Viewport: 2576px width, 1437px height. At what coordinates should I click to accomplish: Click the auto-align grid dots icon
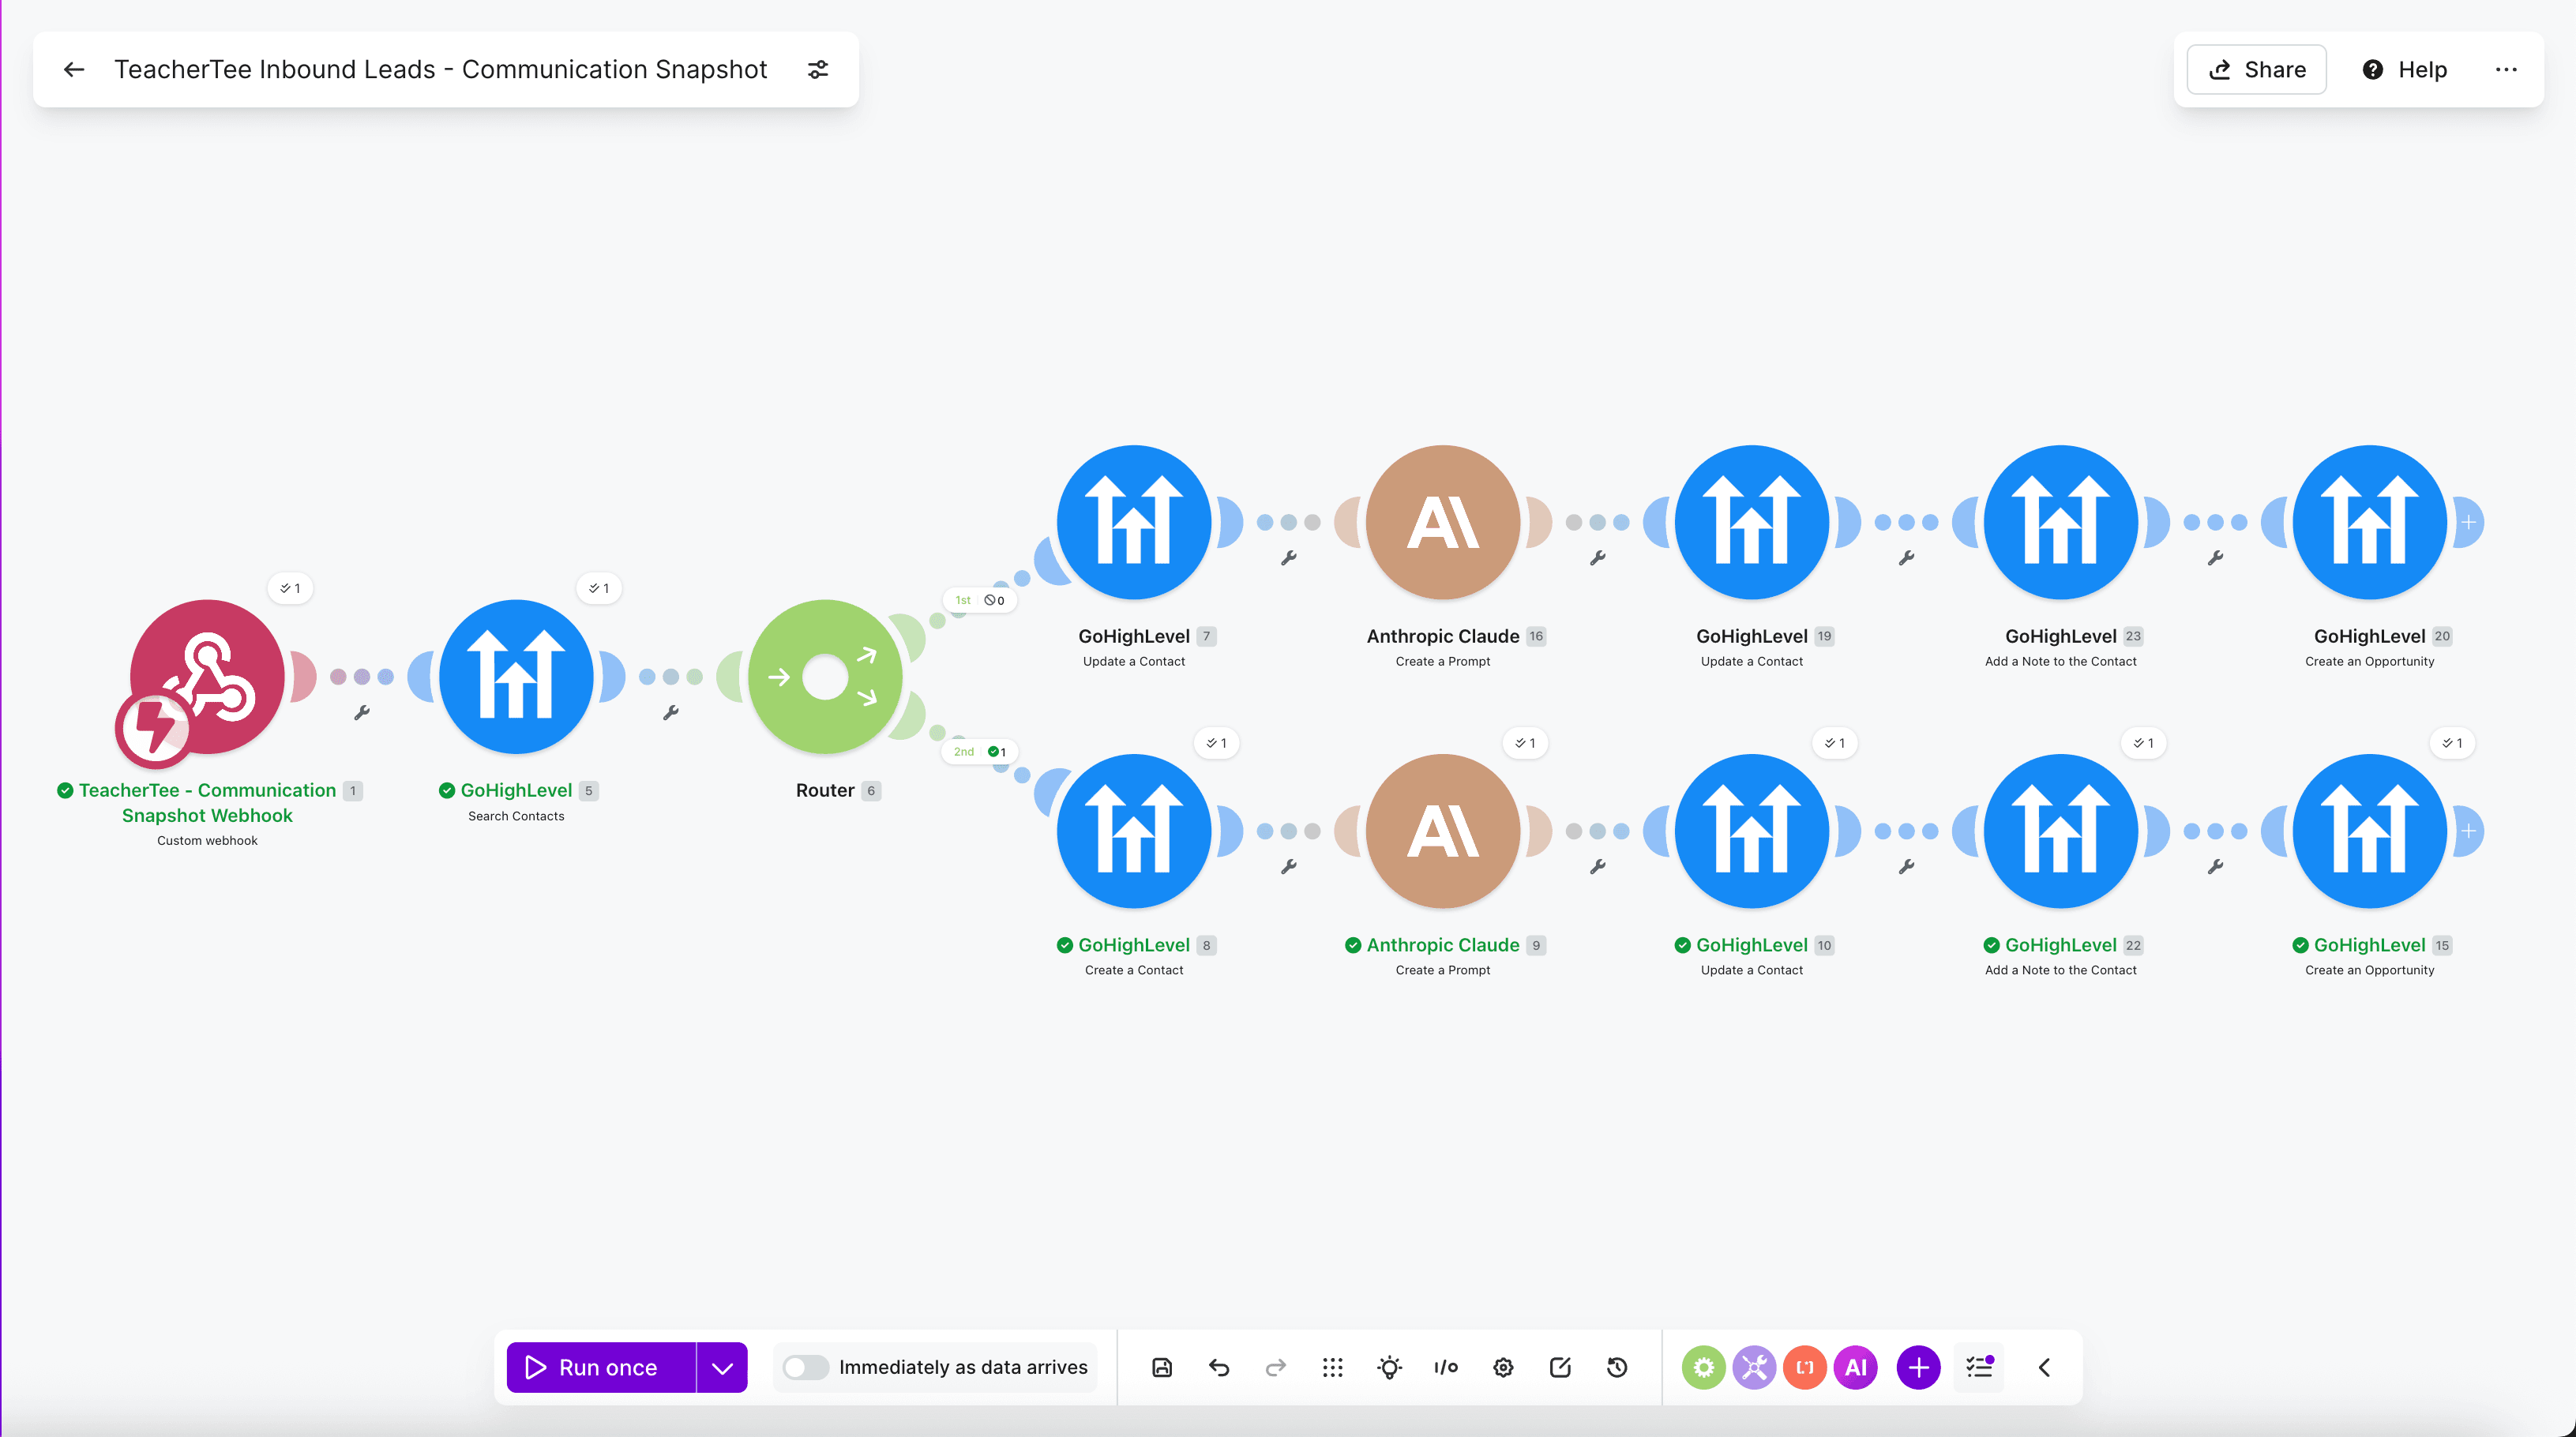(1332, 1367)
